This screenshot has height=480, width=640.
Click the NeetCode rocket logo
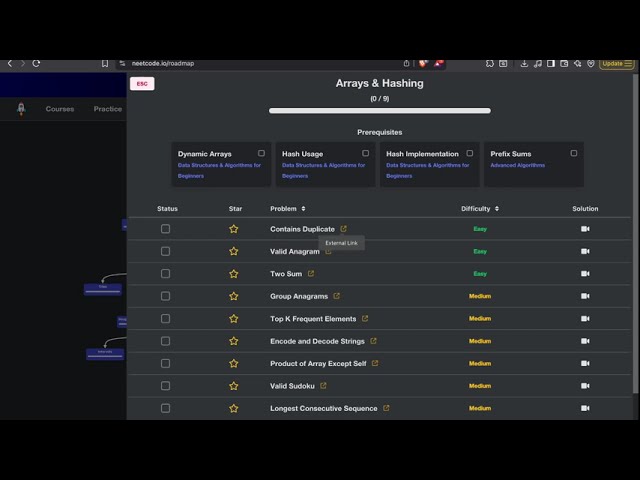pyautogui.click(x=21, y=109)
